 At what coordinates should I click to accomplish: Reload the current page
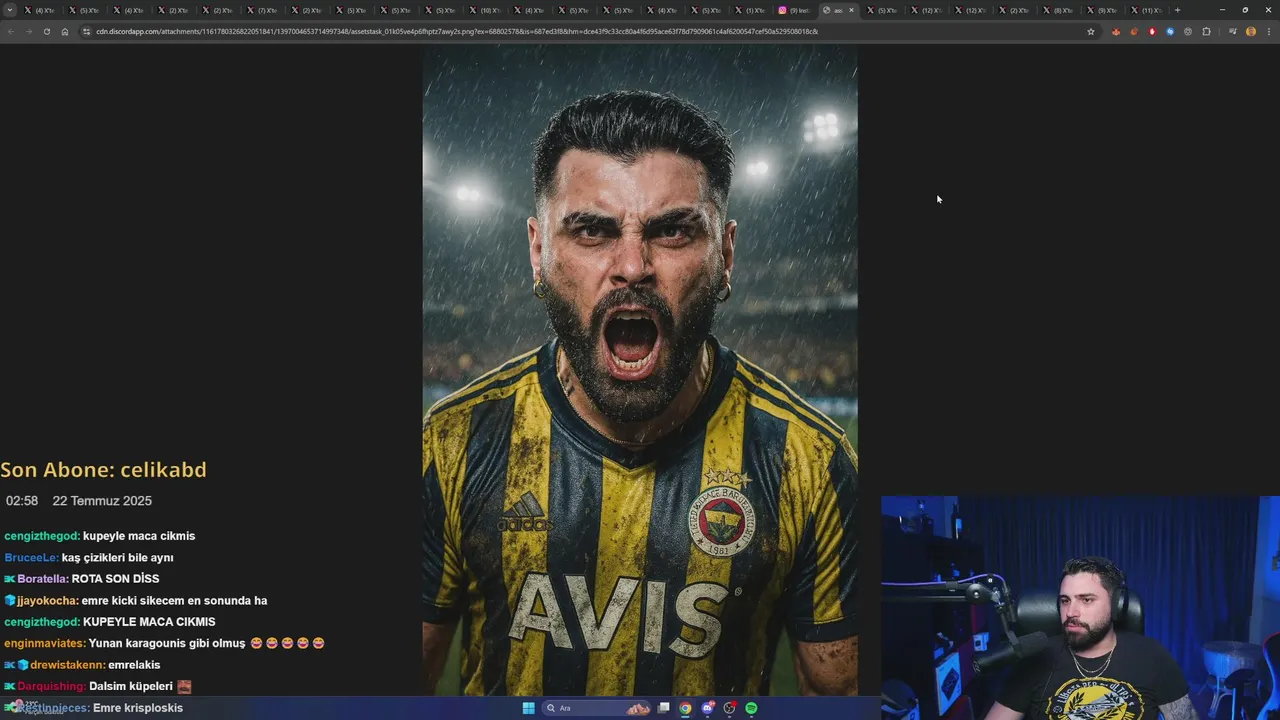pos(46,31)
